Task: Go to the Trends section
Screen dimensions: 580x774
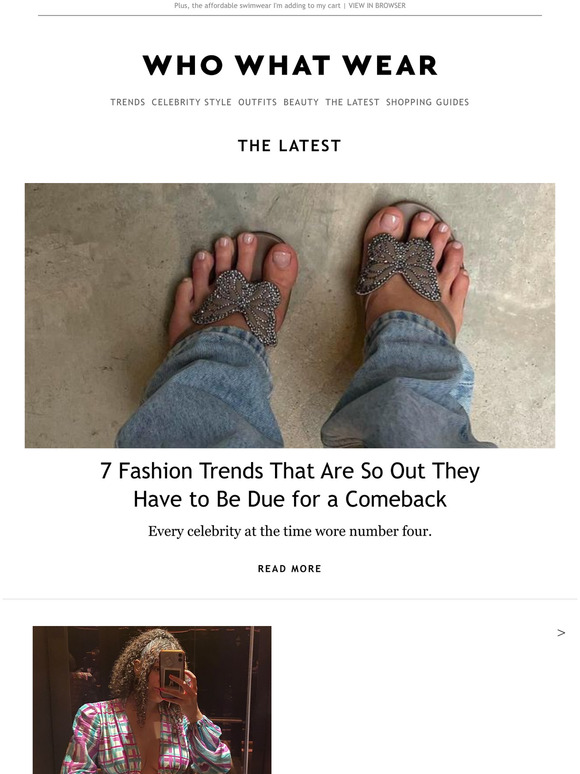Action: pyautogui.click(x=127, y=102)
